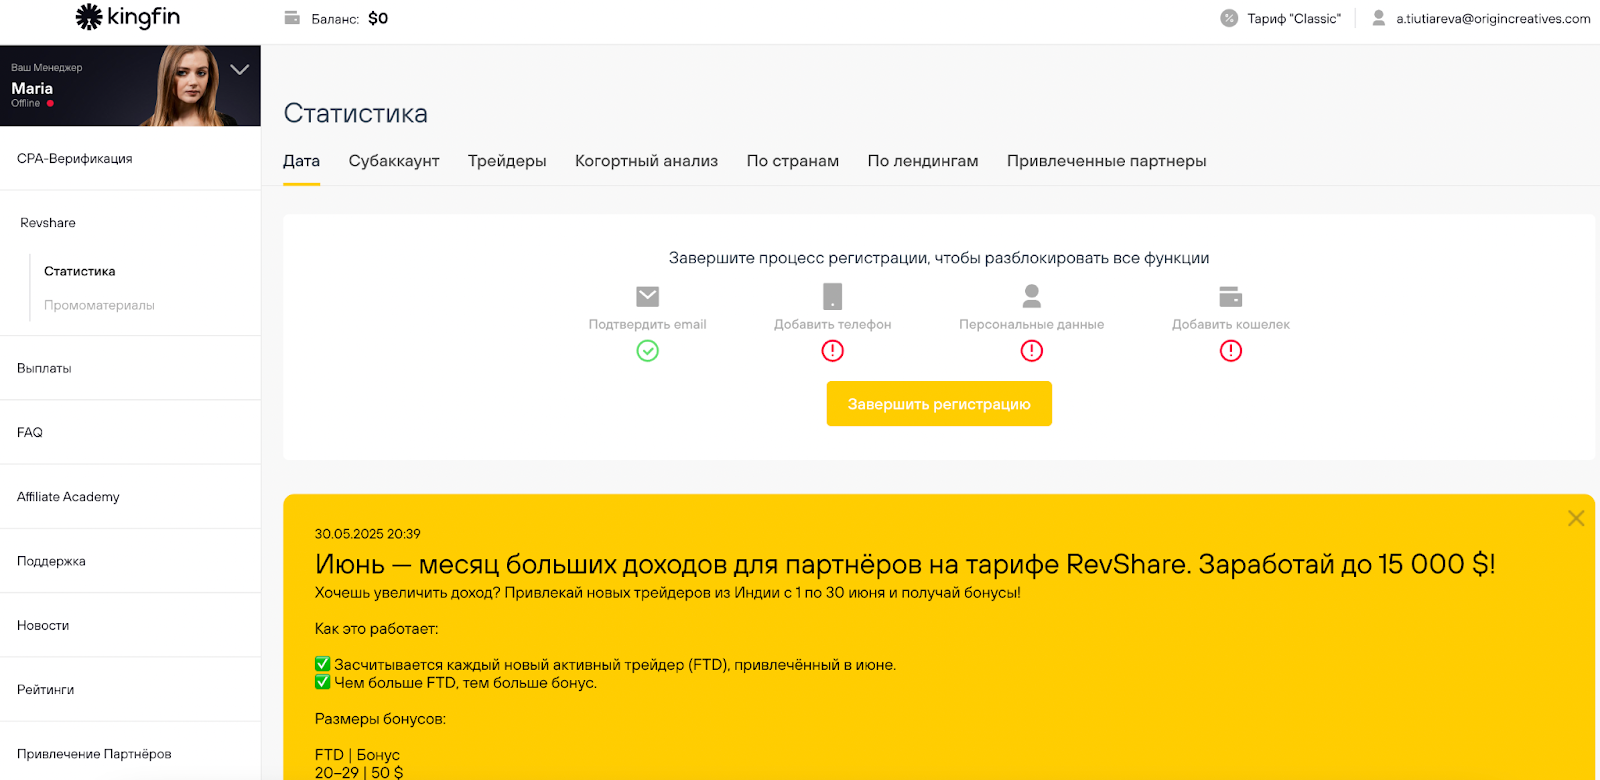Viewport: 1600px width, 780px height.
Task: Click the Июнь — месяц больших доходов headline
Action: 905,564
